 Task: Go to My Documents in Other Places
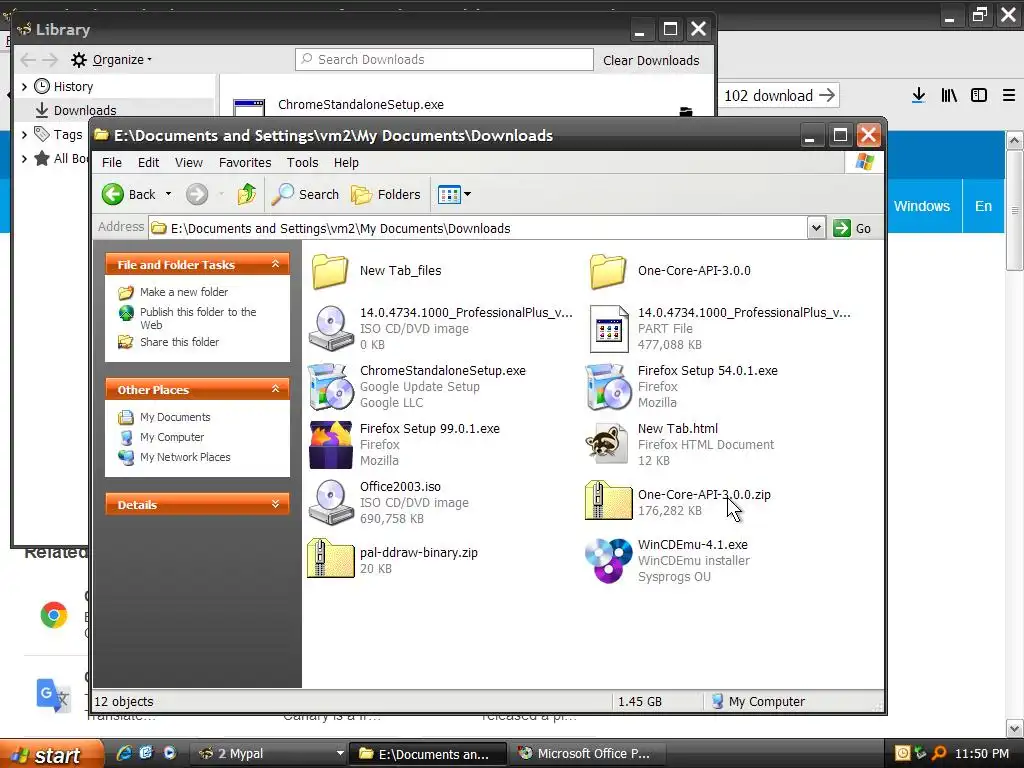[x=174, y=417]
